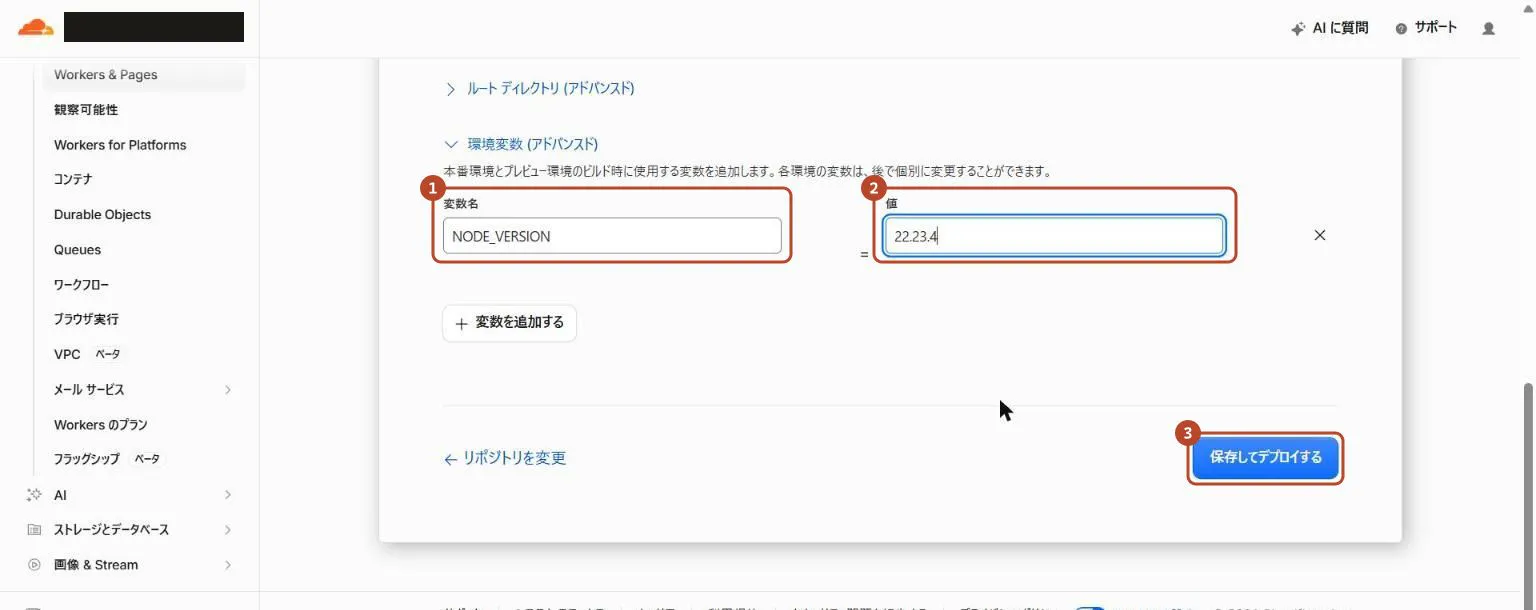Click the AI sparkle sidebar icon

(34, 495)
